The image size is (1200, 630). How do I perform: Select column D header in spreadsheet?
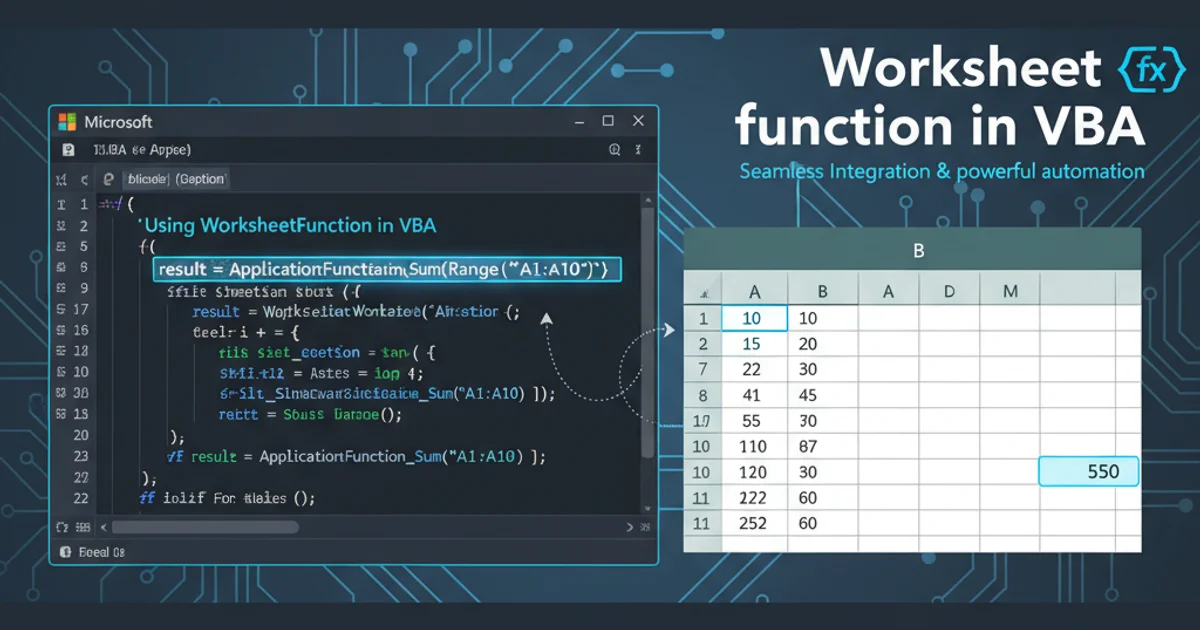coord(949,291)
